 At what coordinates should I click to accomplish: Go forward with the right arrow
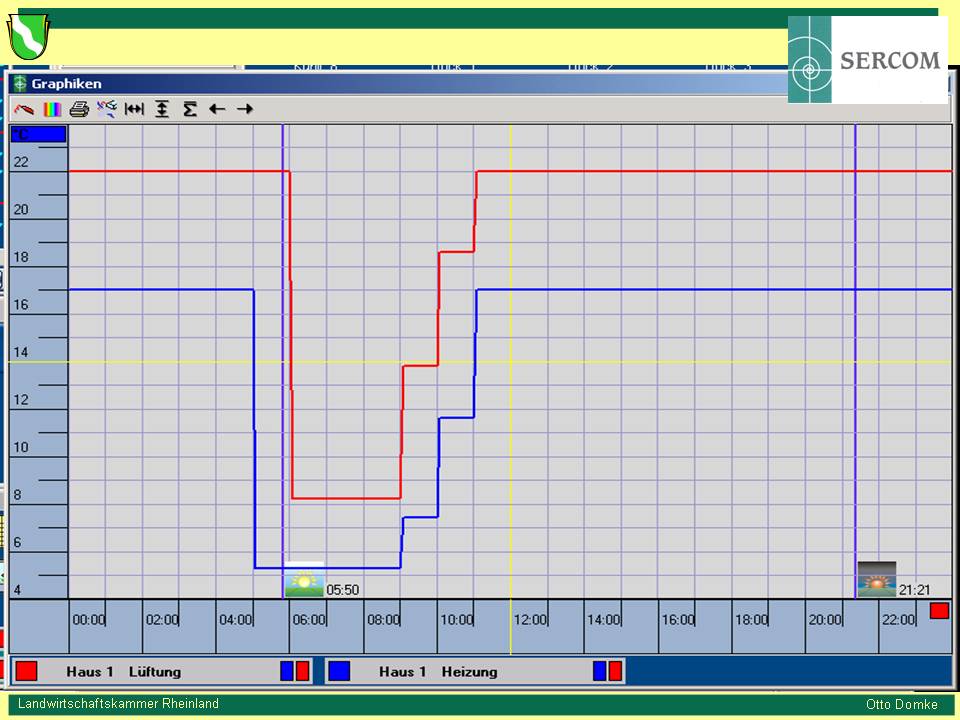[245, 109]
